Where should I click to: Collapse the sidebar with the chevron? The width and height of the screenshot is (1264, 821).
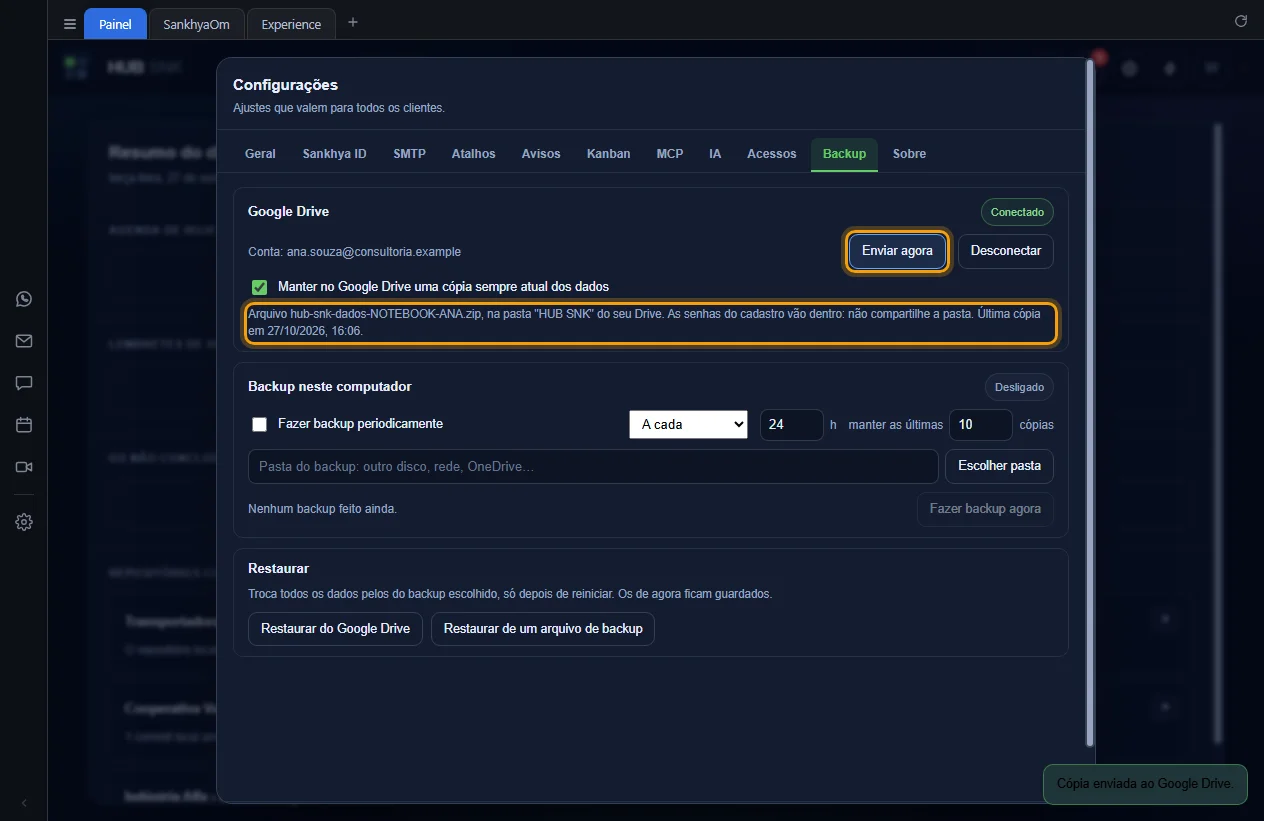[x=24, y=803]
